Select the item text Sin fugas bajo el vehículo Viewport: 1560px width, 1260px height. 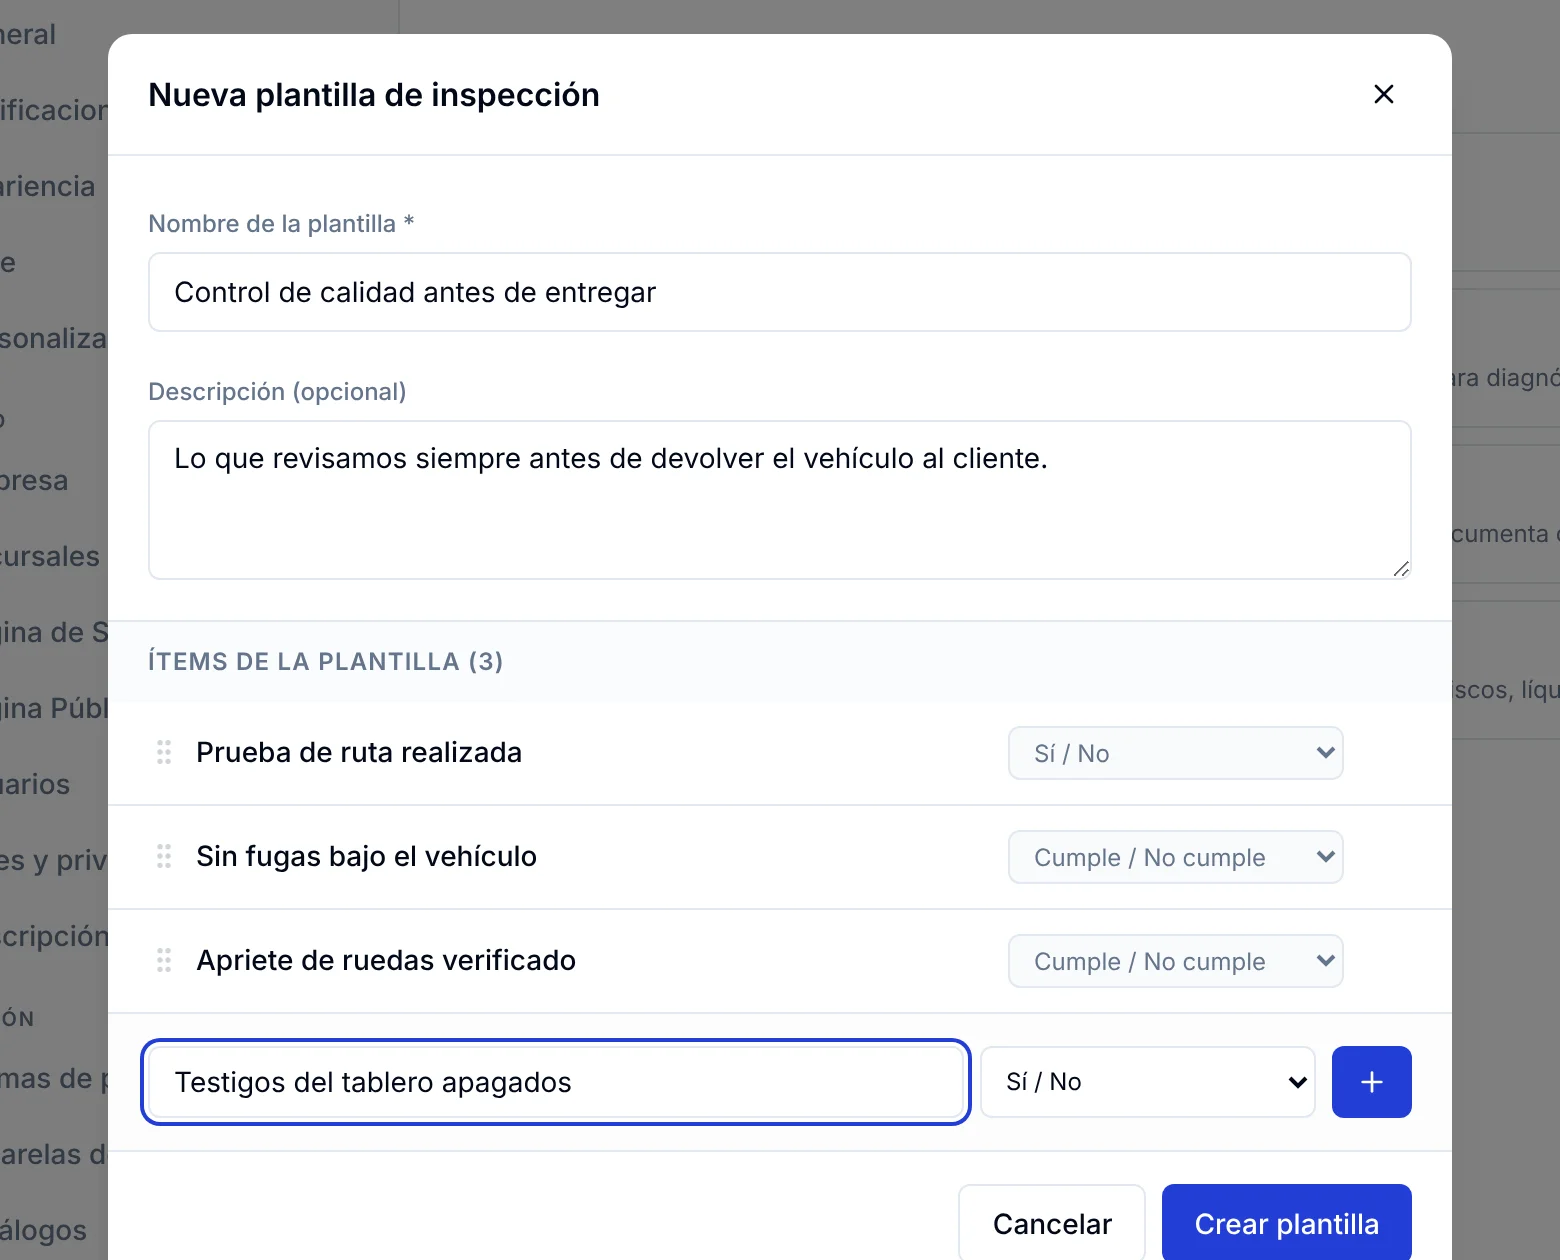[x=367, y=856]
